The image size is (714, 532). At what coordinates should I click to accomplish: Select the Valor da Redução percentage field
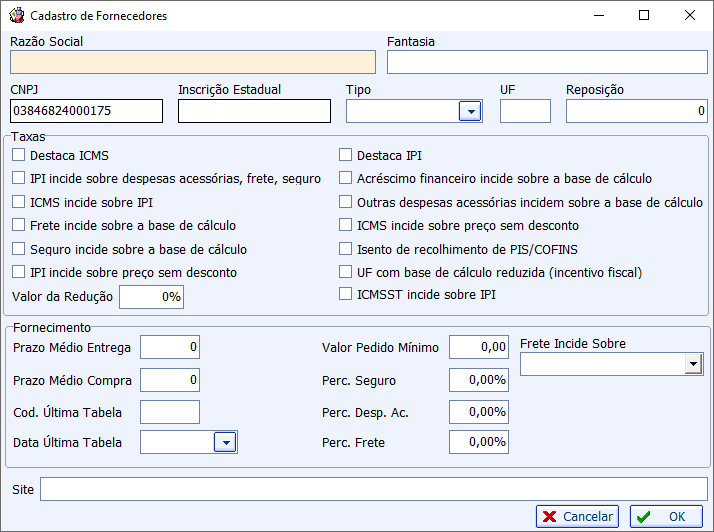point(152,297)
